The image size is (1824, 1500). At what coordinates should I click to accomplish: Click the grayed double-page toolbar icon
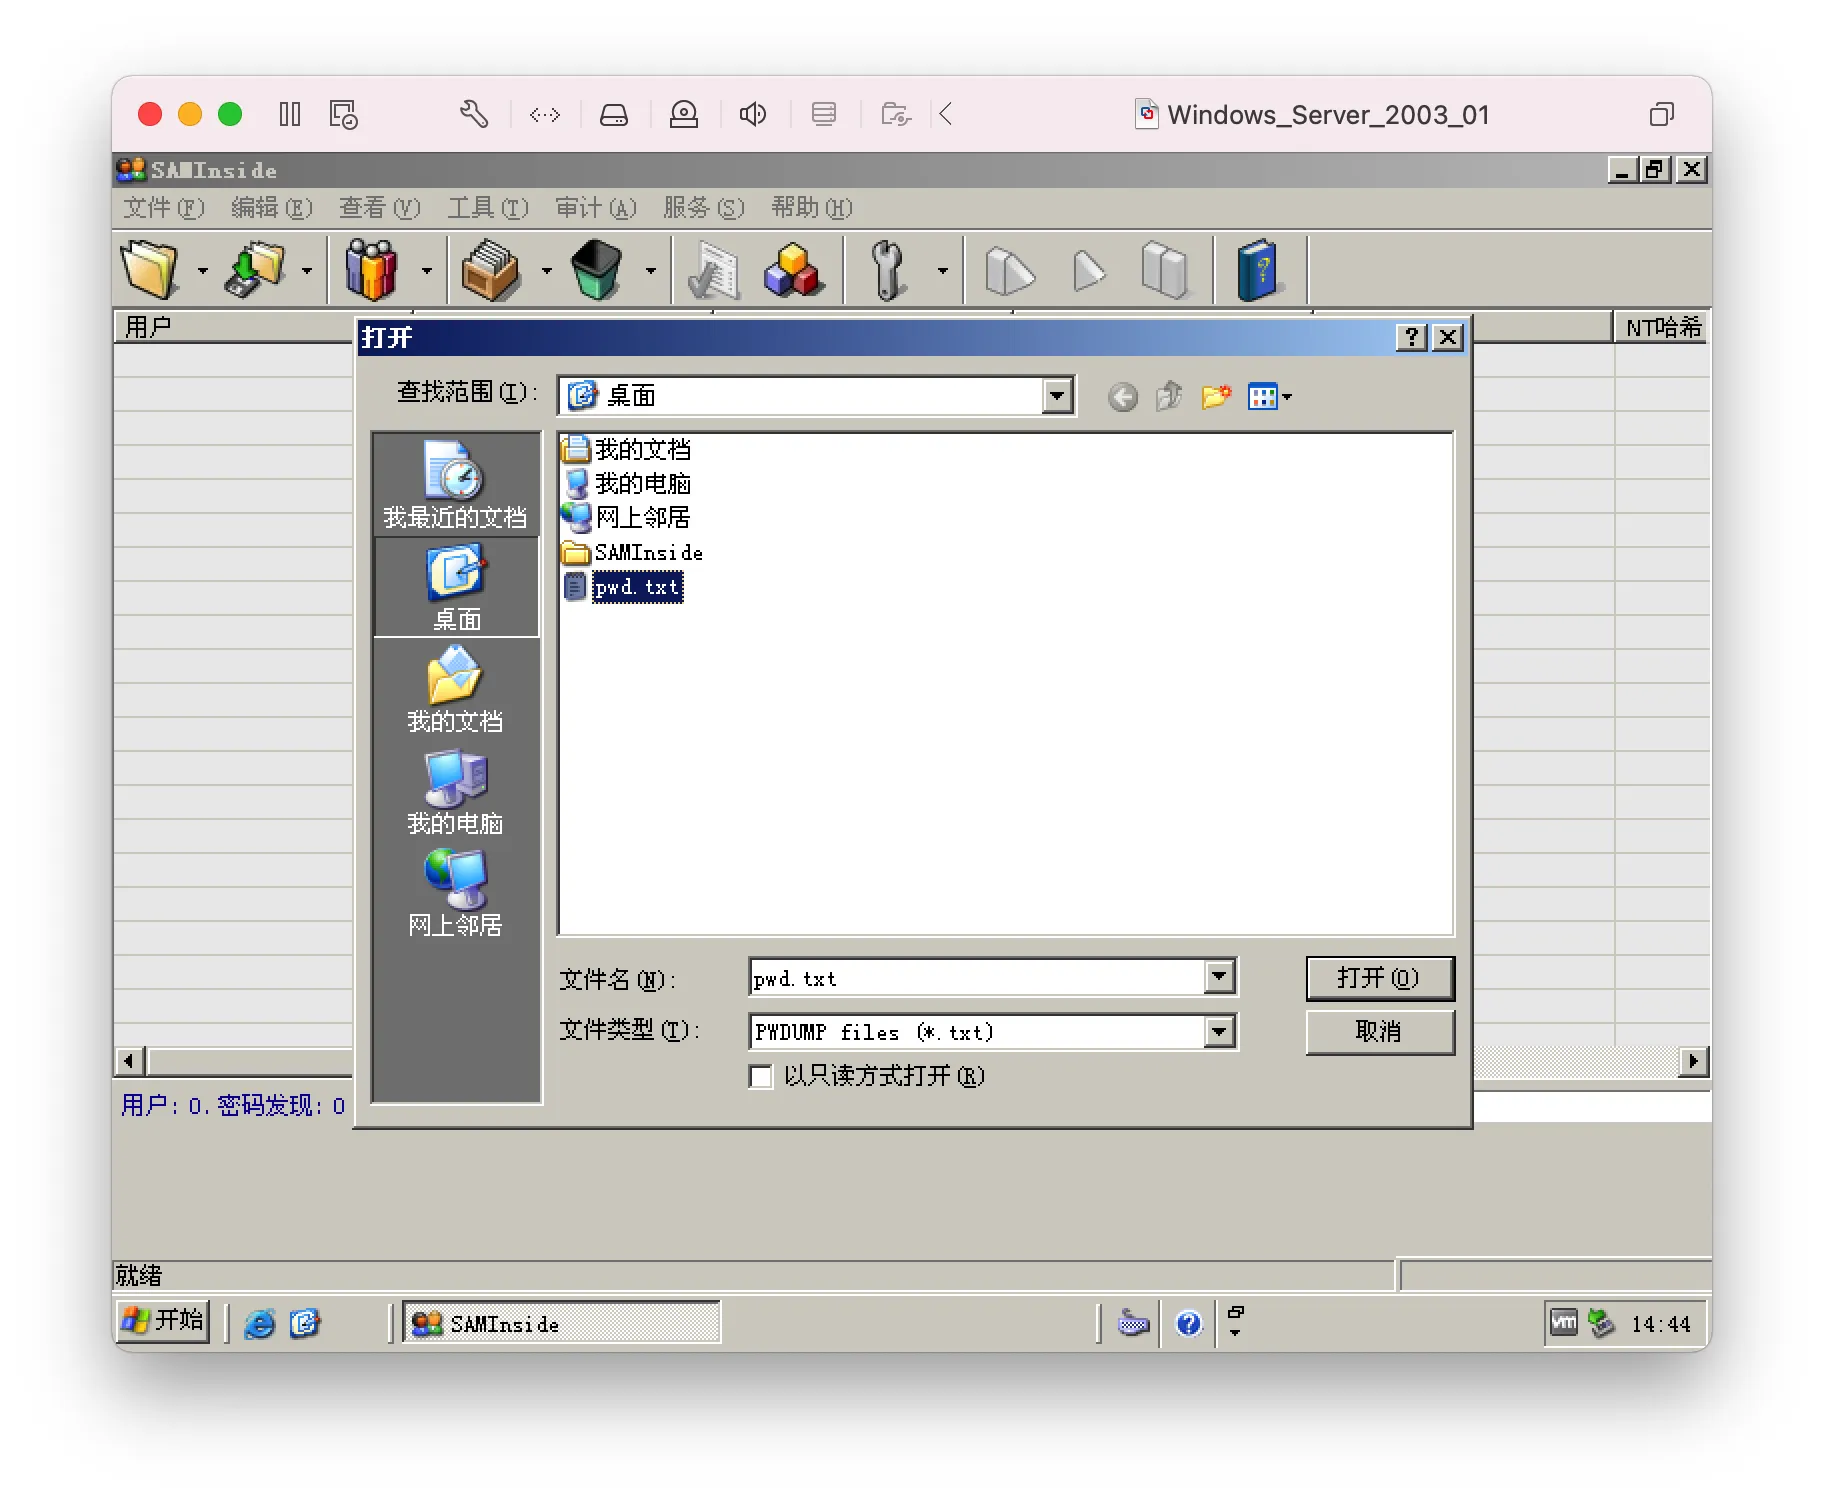1165,270
